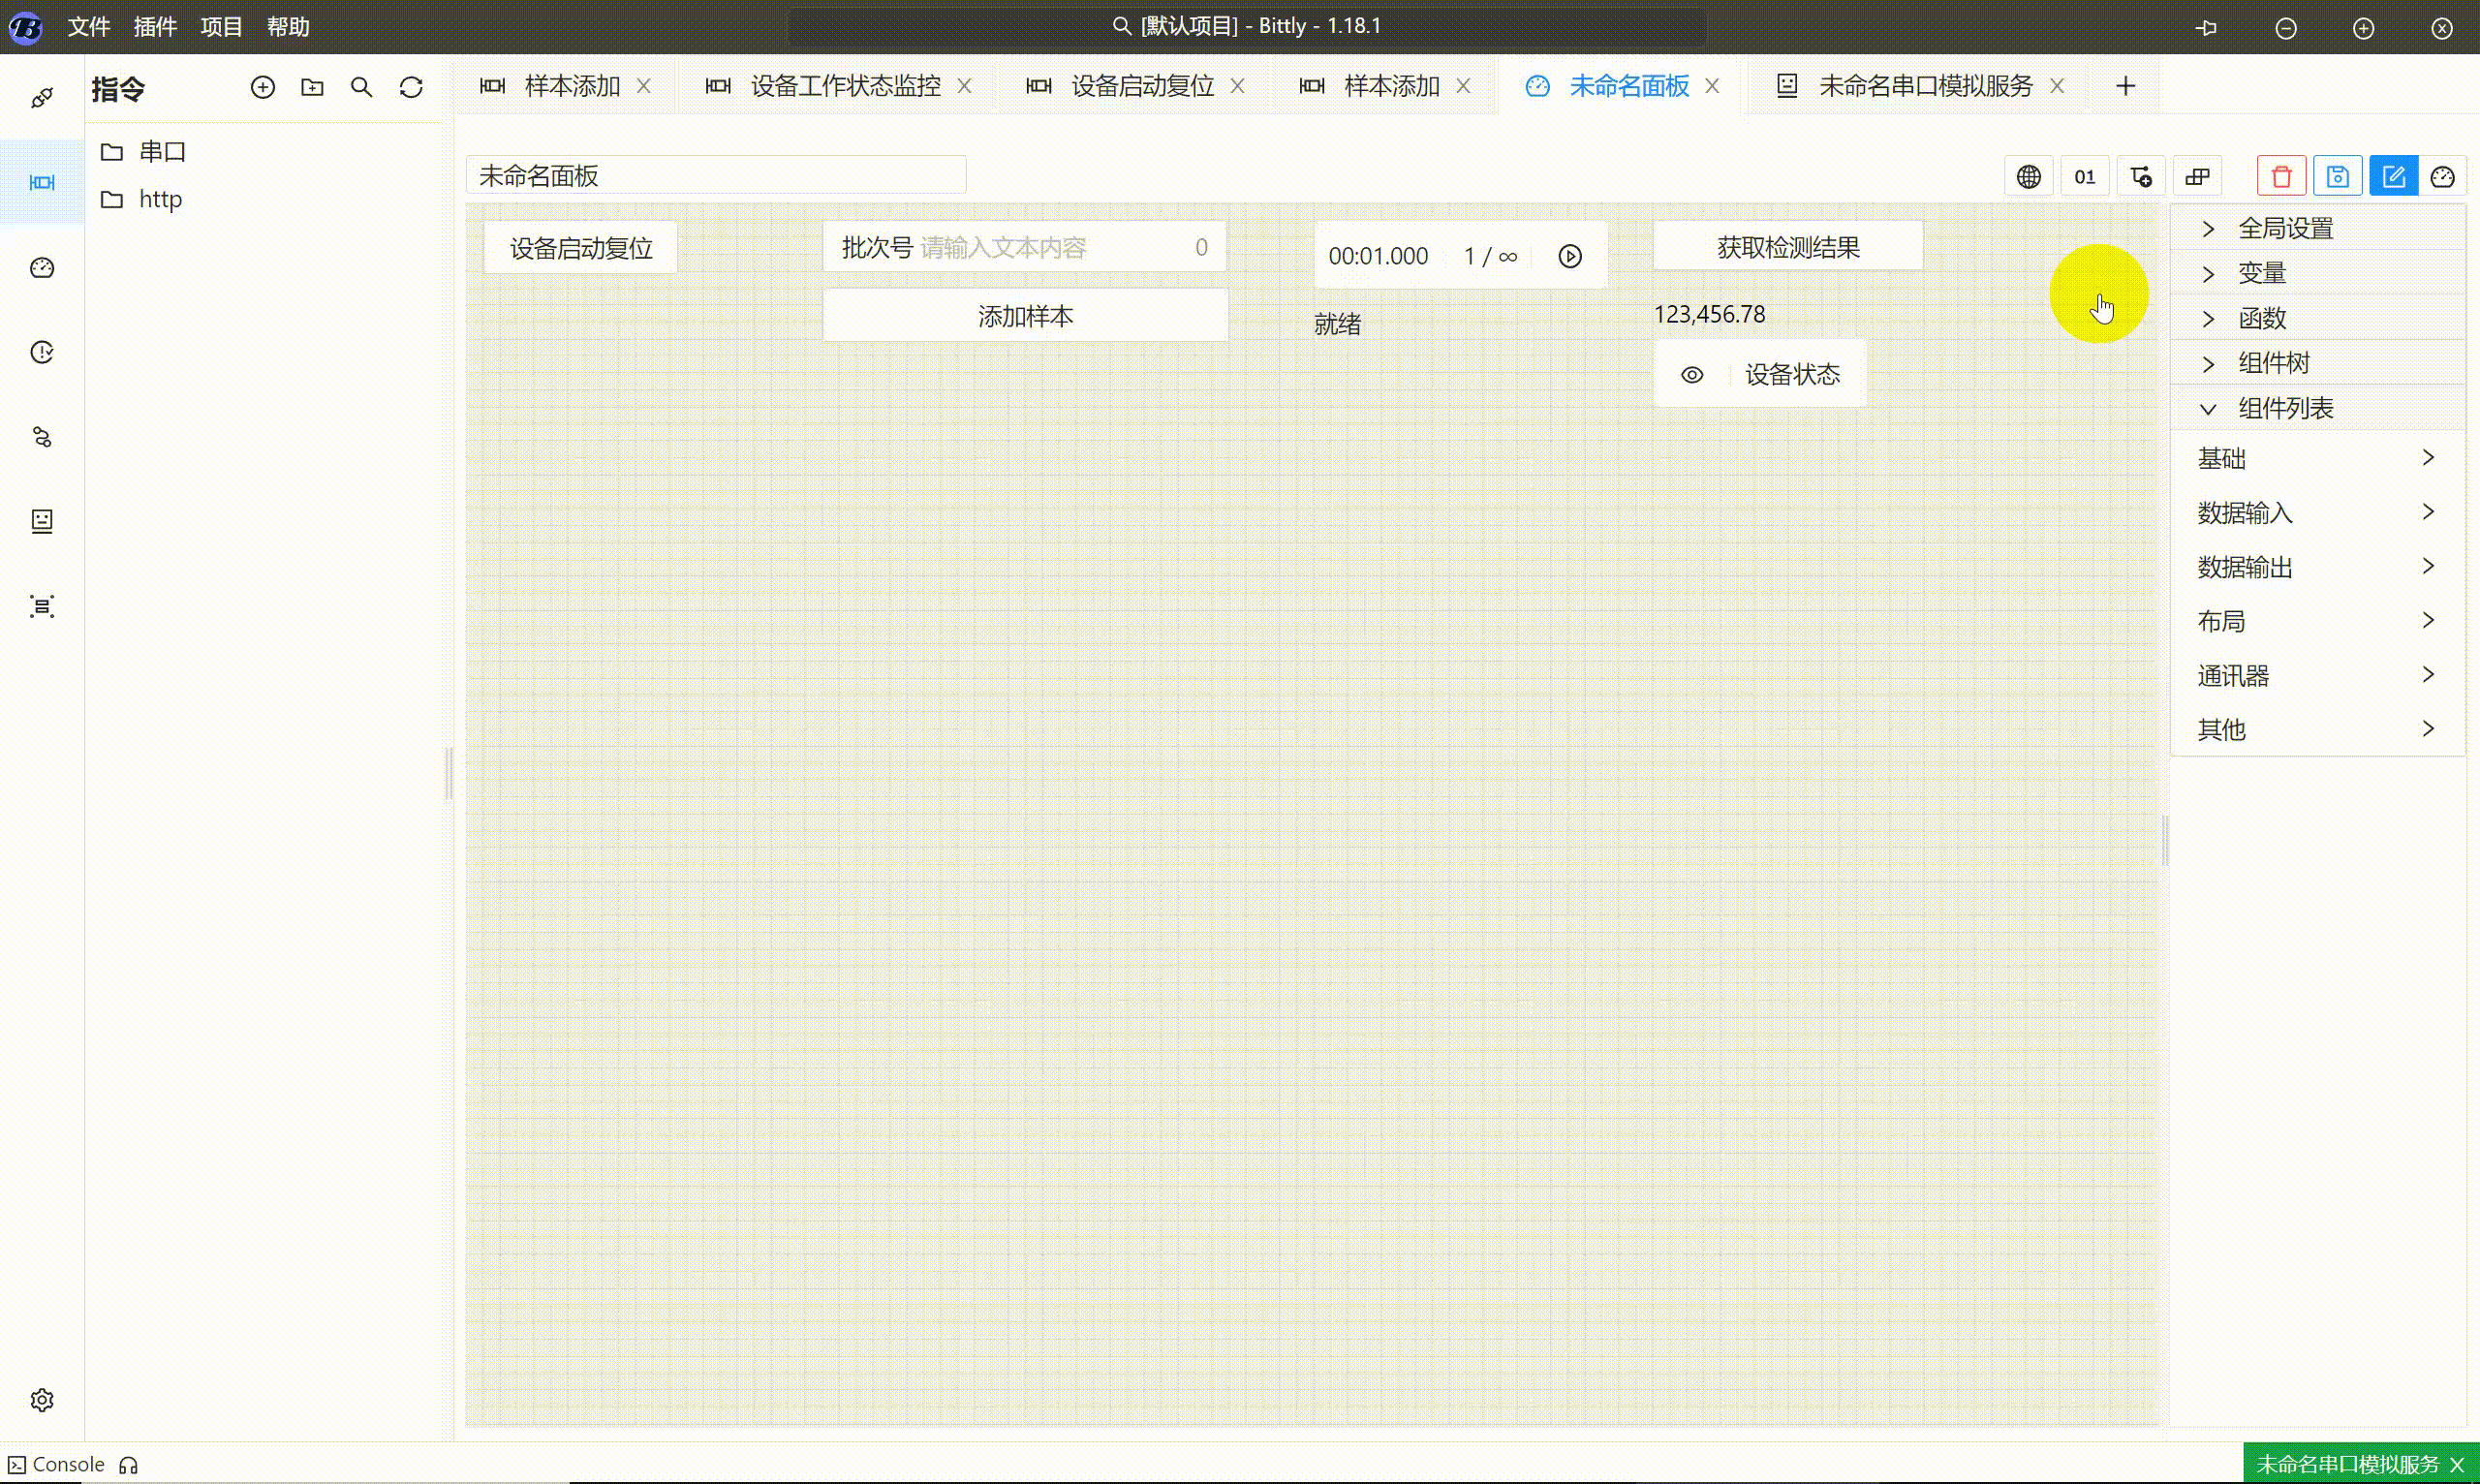Image resolution: width=2480 pixels, height=1484 pixels.
Task: Switch to the 设备工作状态监控 tab
Action: click(843, 85)
